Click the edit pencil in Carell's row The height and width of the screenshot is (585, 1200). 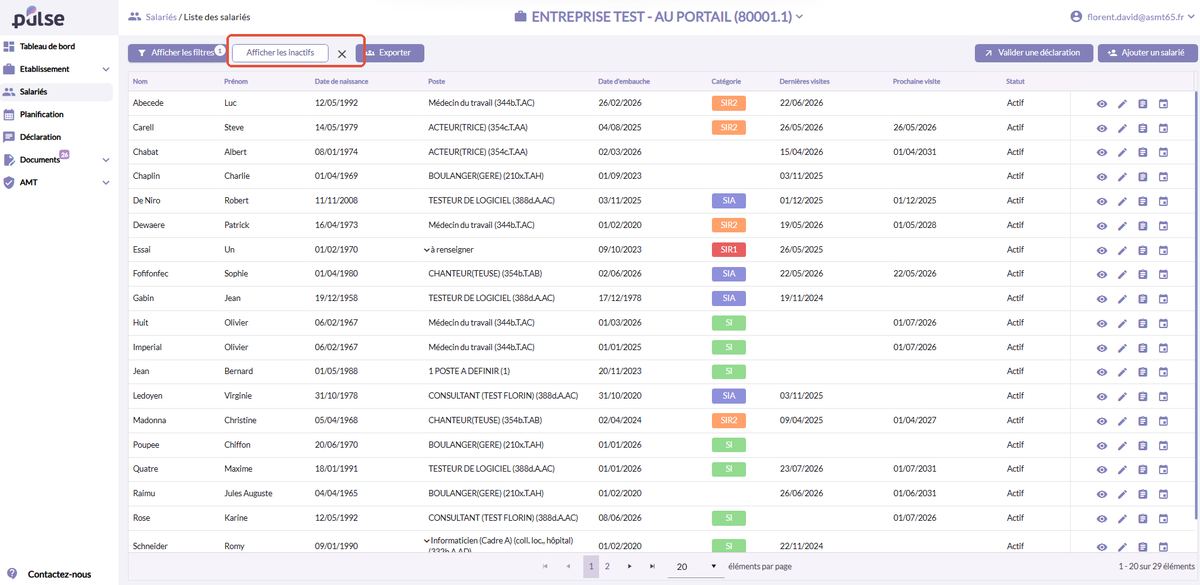(1122, 128)
